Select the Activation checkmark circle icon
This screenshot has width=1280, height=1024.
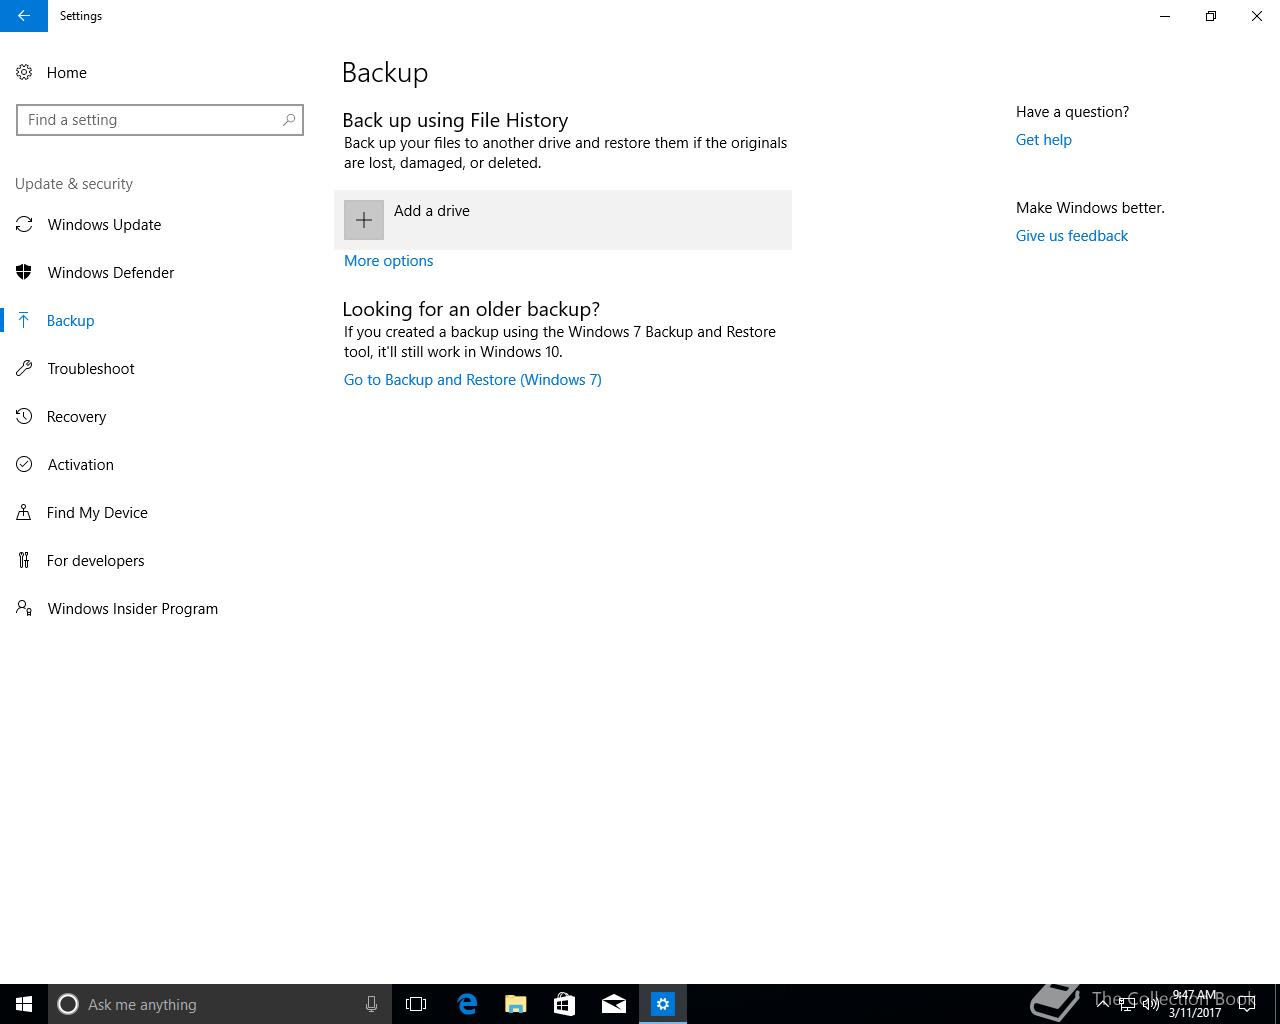click(x=24, y=464)
